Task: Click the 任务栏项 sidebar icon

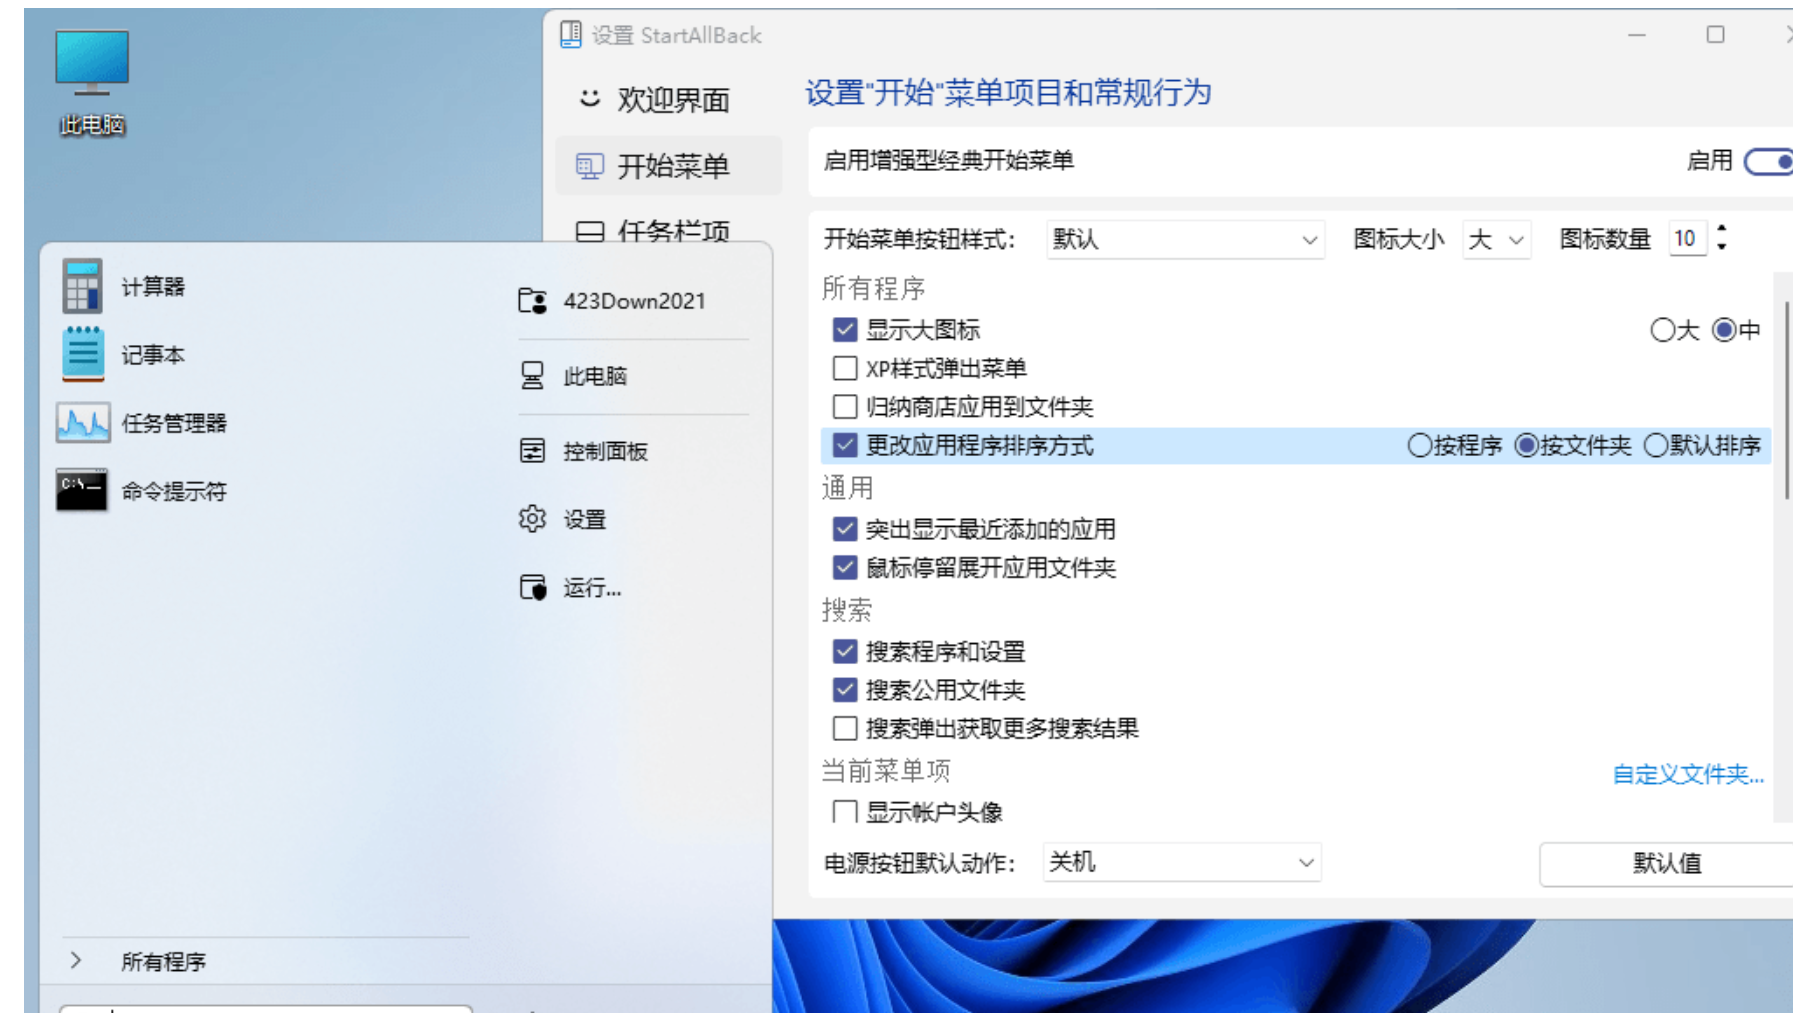Action: point(590,232)
